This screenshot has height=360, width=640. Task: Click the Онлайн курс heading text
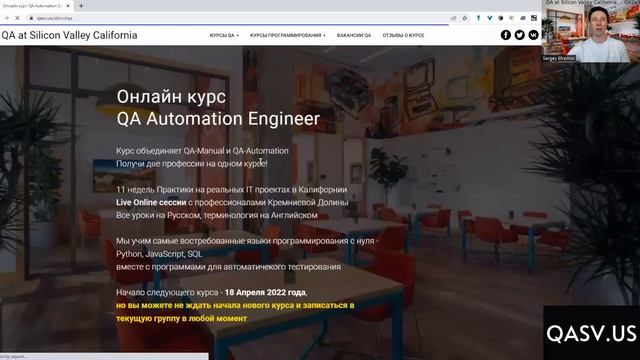[171, 97]
